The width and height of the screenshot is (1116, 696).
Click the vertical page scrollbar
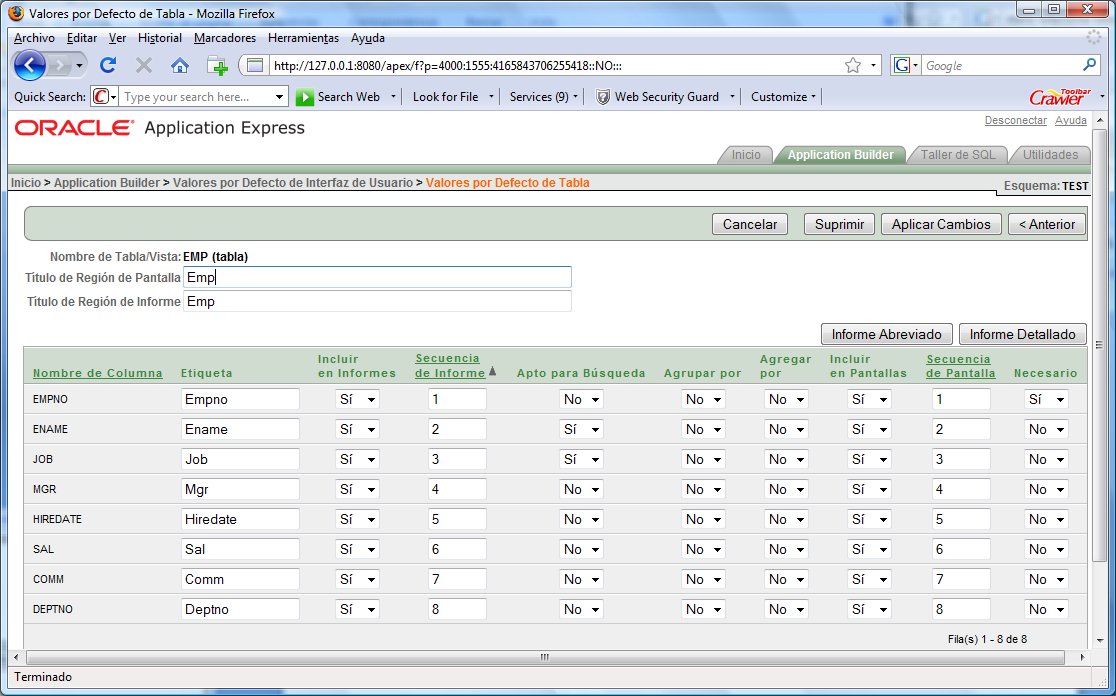1100,344
